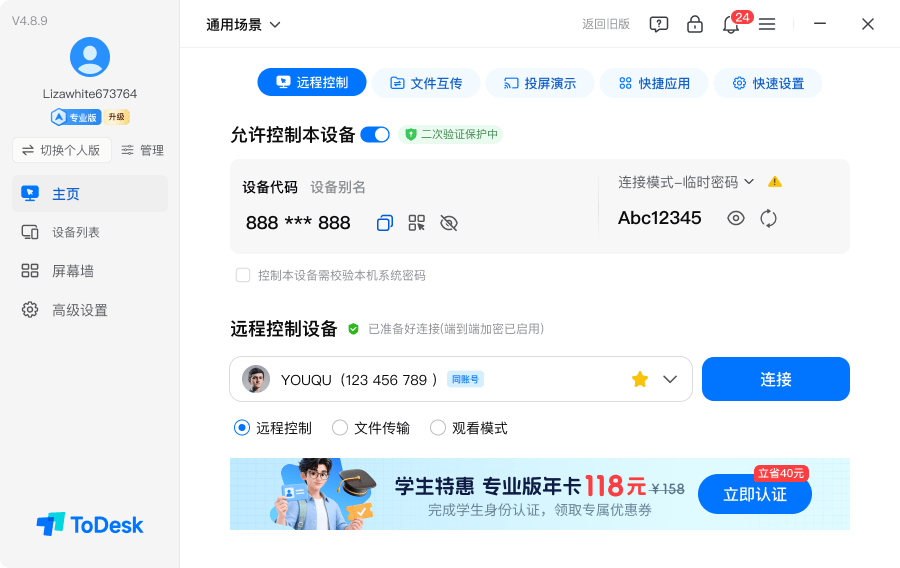The image size is (900, 568).
Task: Click temporary password Abc12345
Action: (x=660, y=218)
